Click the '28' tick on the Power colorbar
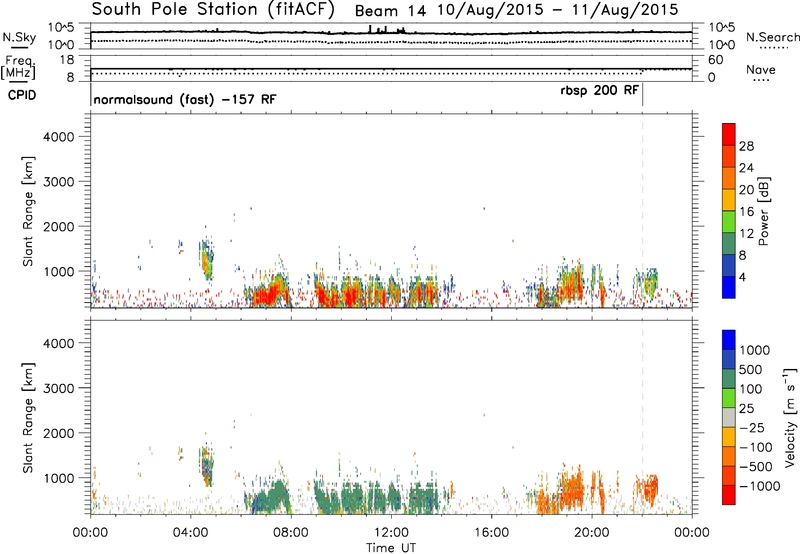 point(746,146)
